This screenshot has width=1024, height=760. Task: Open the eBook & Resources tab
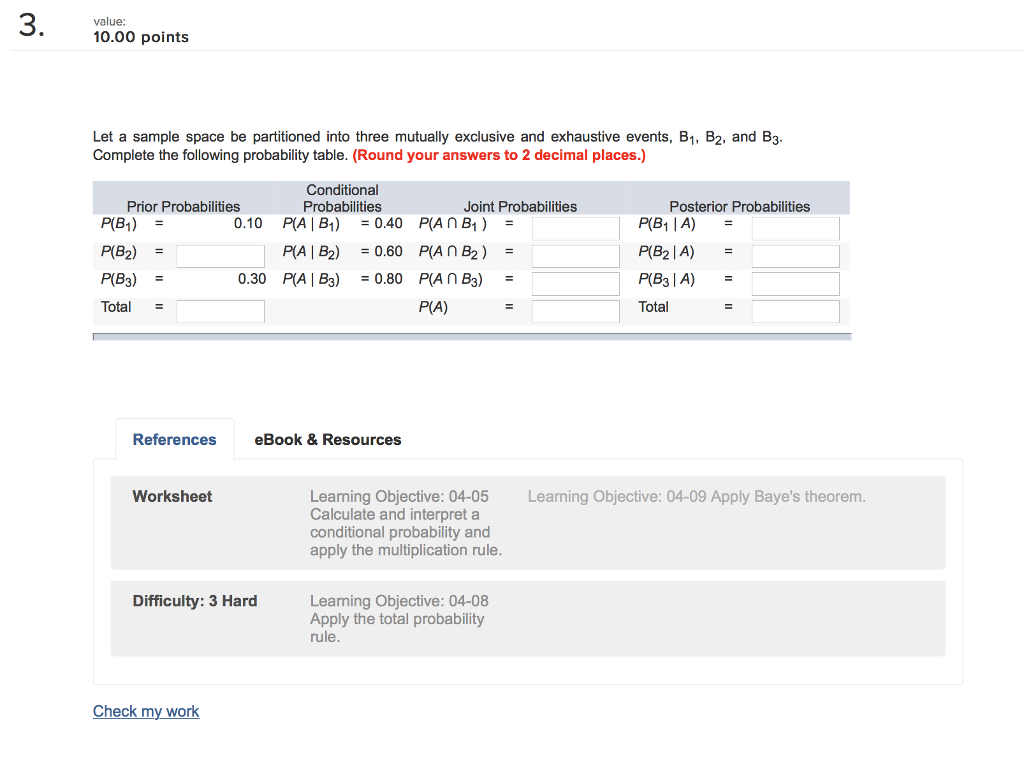pos(328,440)
